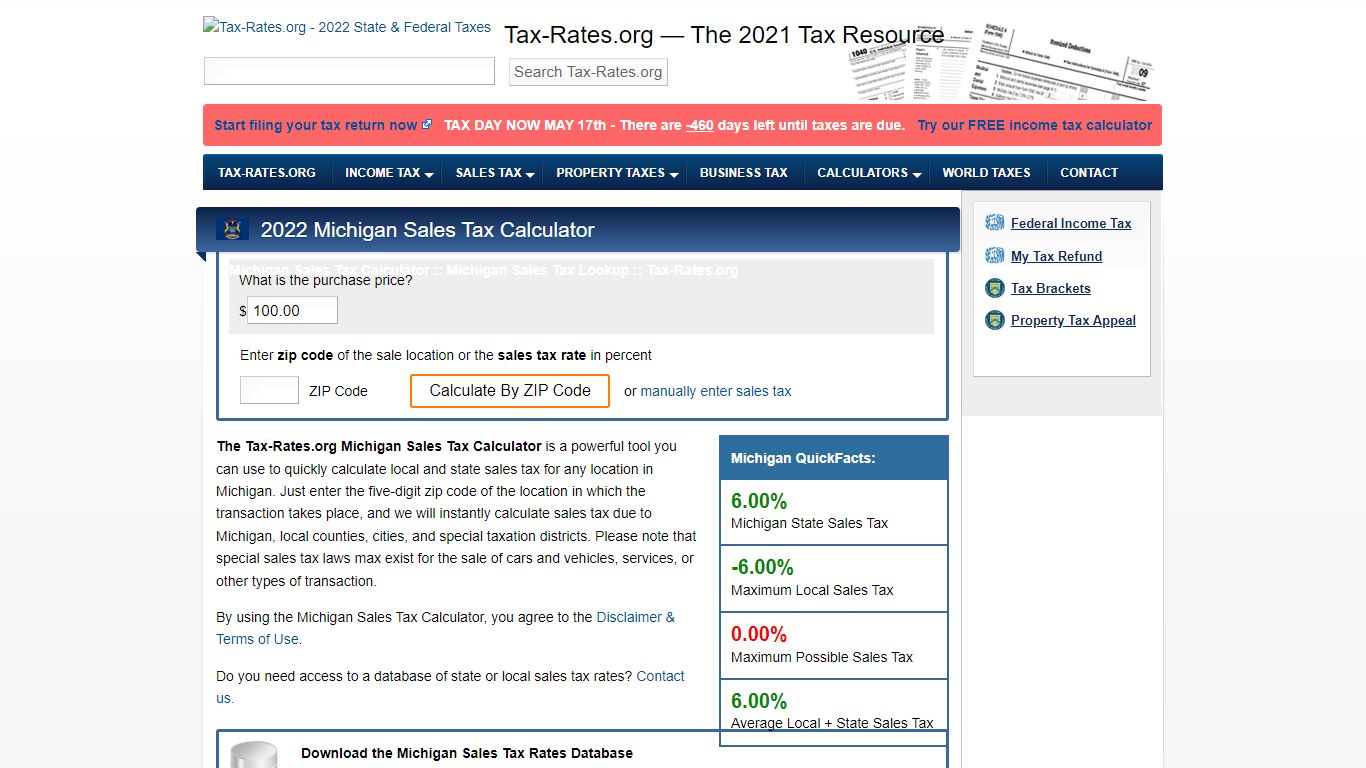Image resolution: width=1366 pixels, height=768 pixels.
Task: Click the Property Tax Appeal seal icon
Action: (x=994, y=320)
